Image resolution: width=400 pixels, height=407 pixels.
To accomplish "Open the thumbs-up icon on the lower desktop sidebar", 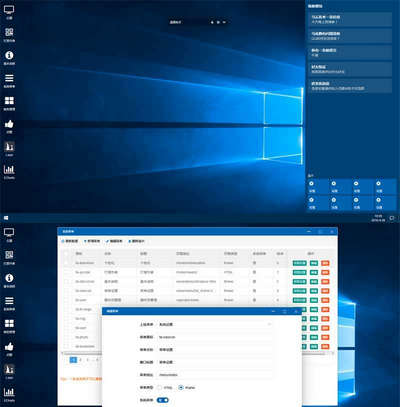I will [9, 347].
